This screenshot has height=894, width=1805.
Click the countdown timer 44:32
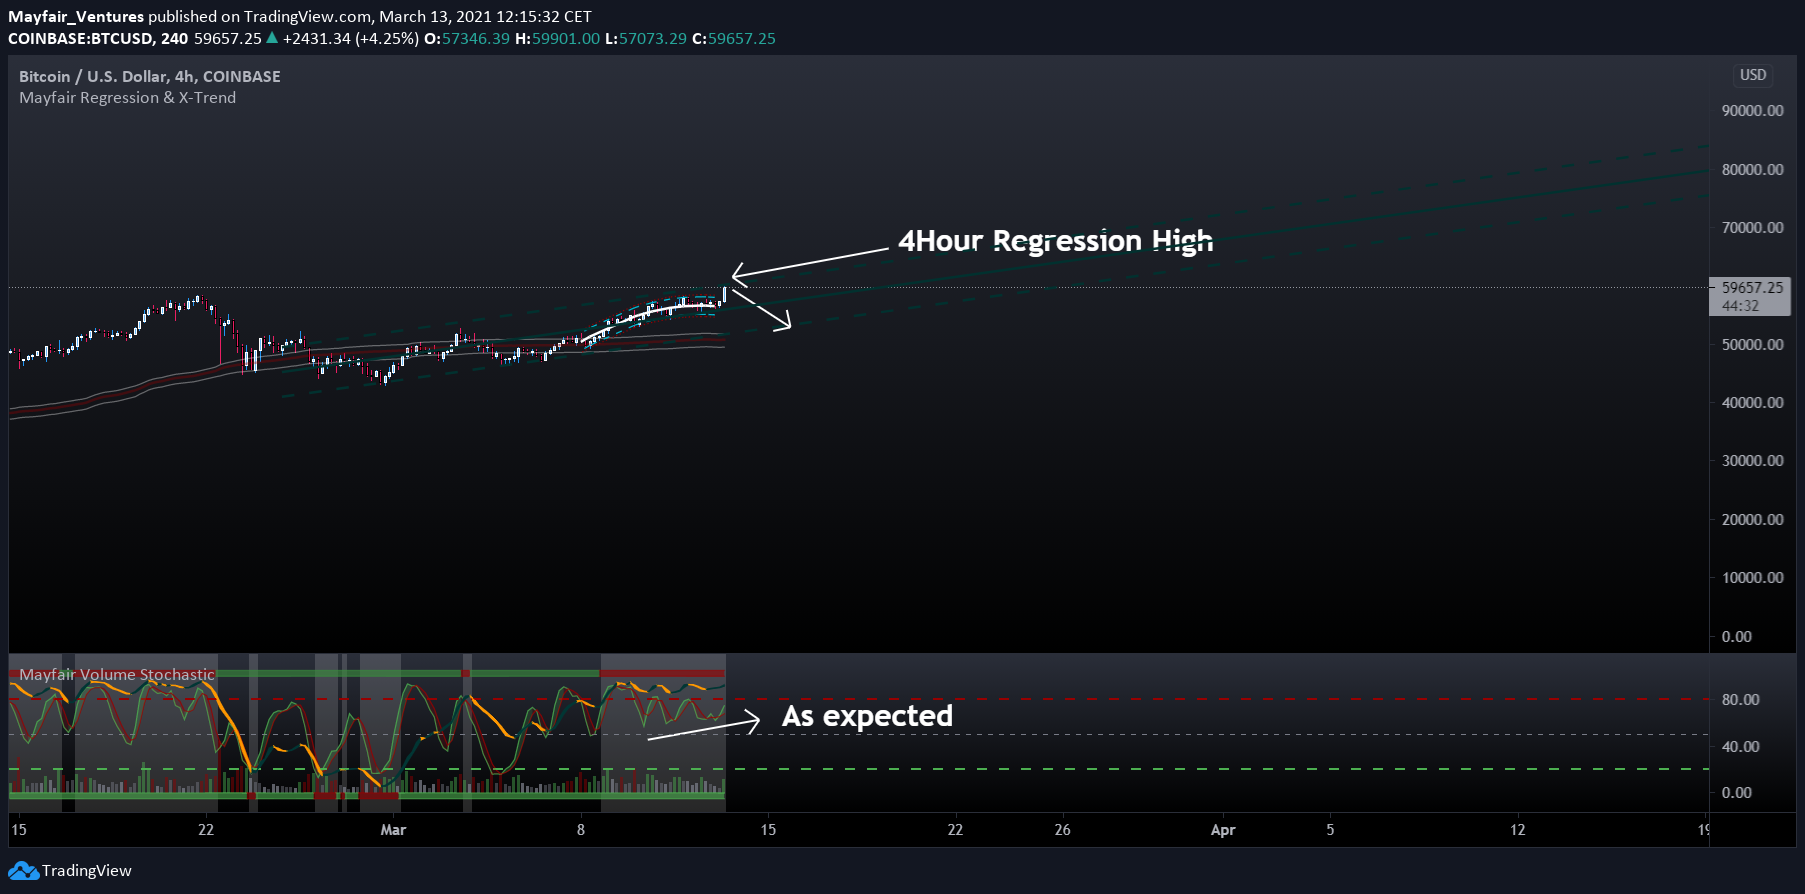coord(1740,306)
